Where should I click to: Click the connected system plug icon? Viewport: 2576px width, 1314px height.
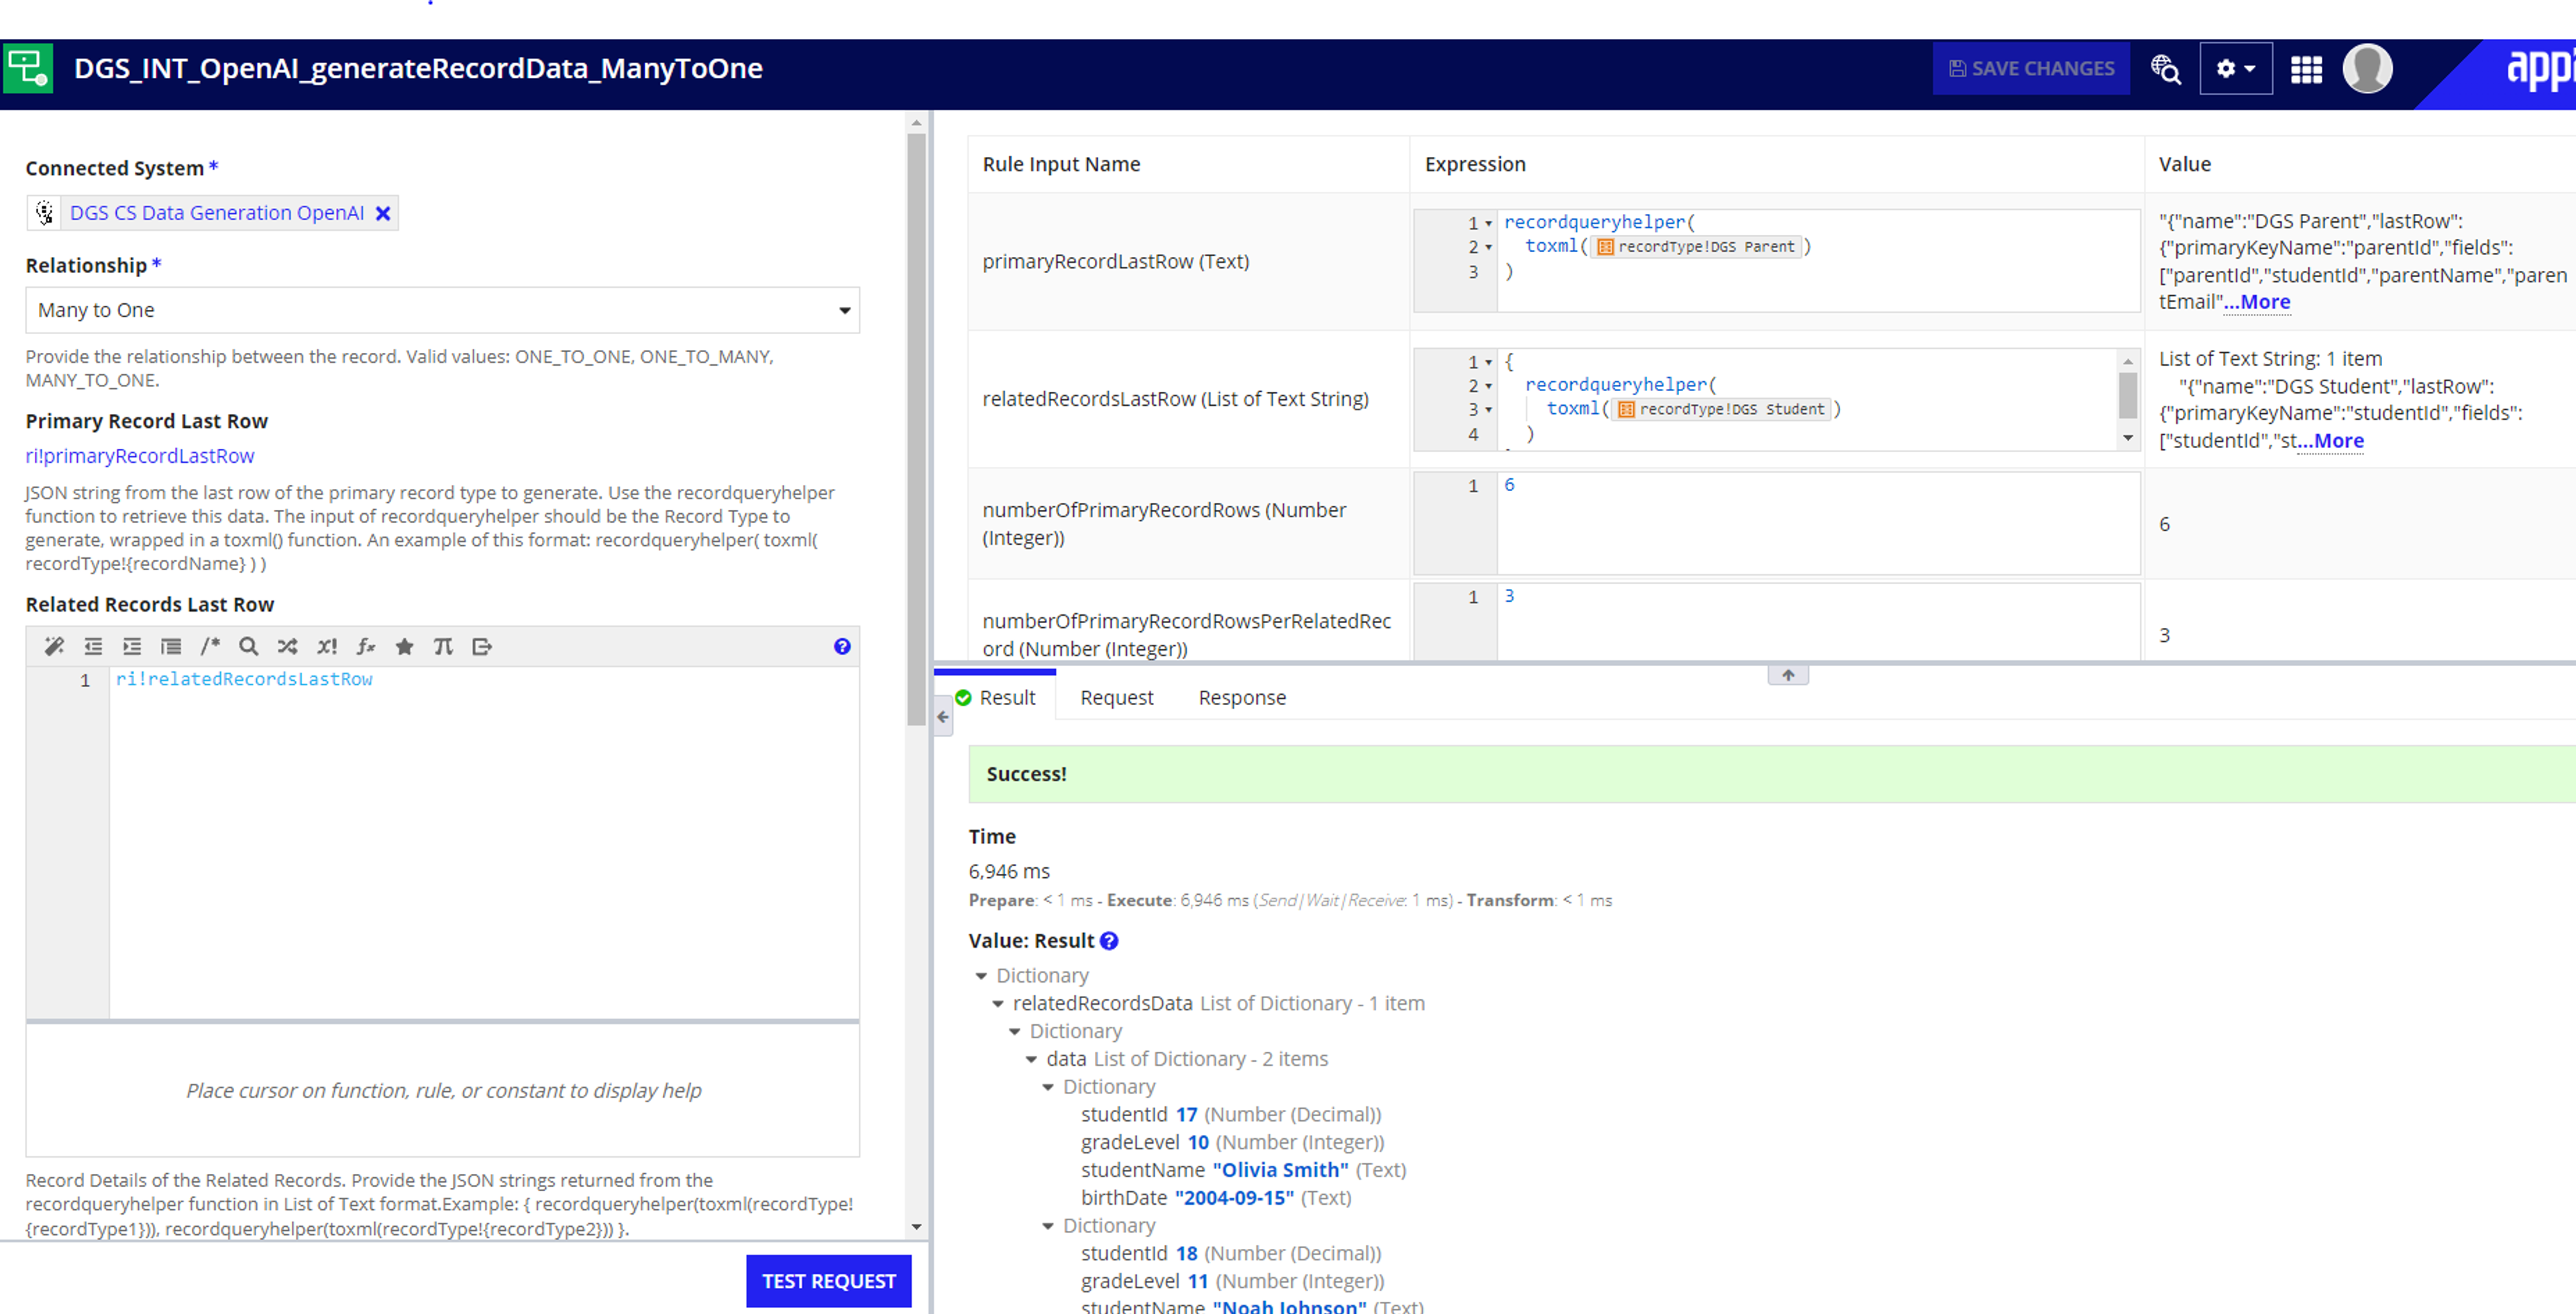[x=44, y=213]
